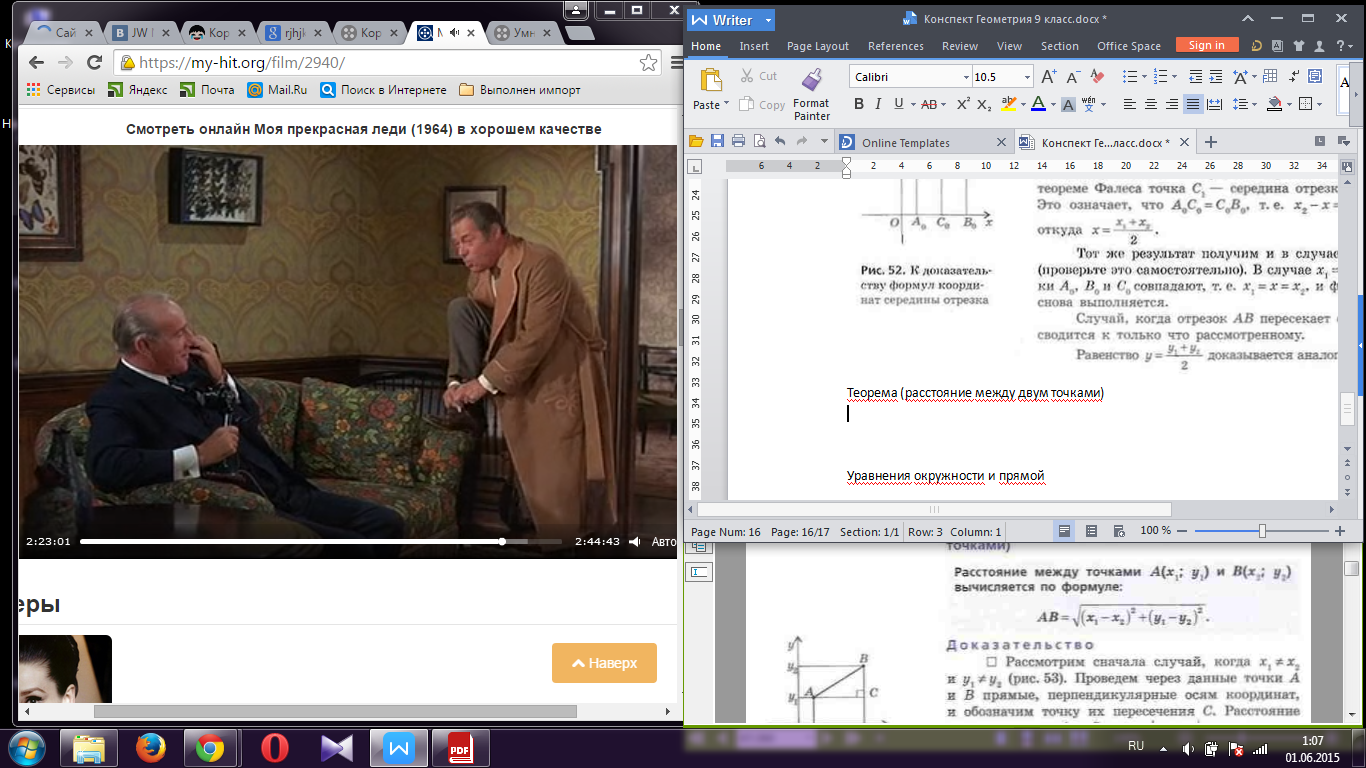1366x768 pixels.
Task: Open the Insert ribbon tab
Action: click(754, 46)
